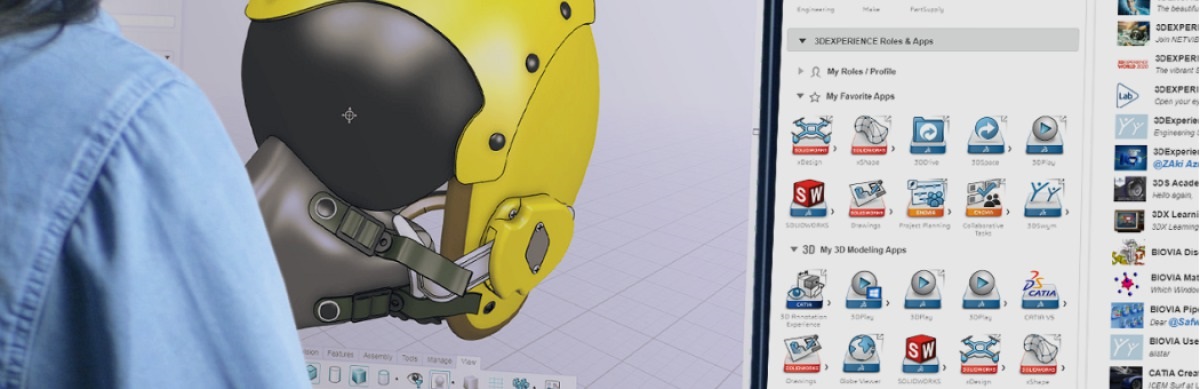Click the eye visibility icon in View toolbar

(414, 379)
